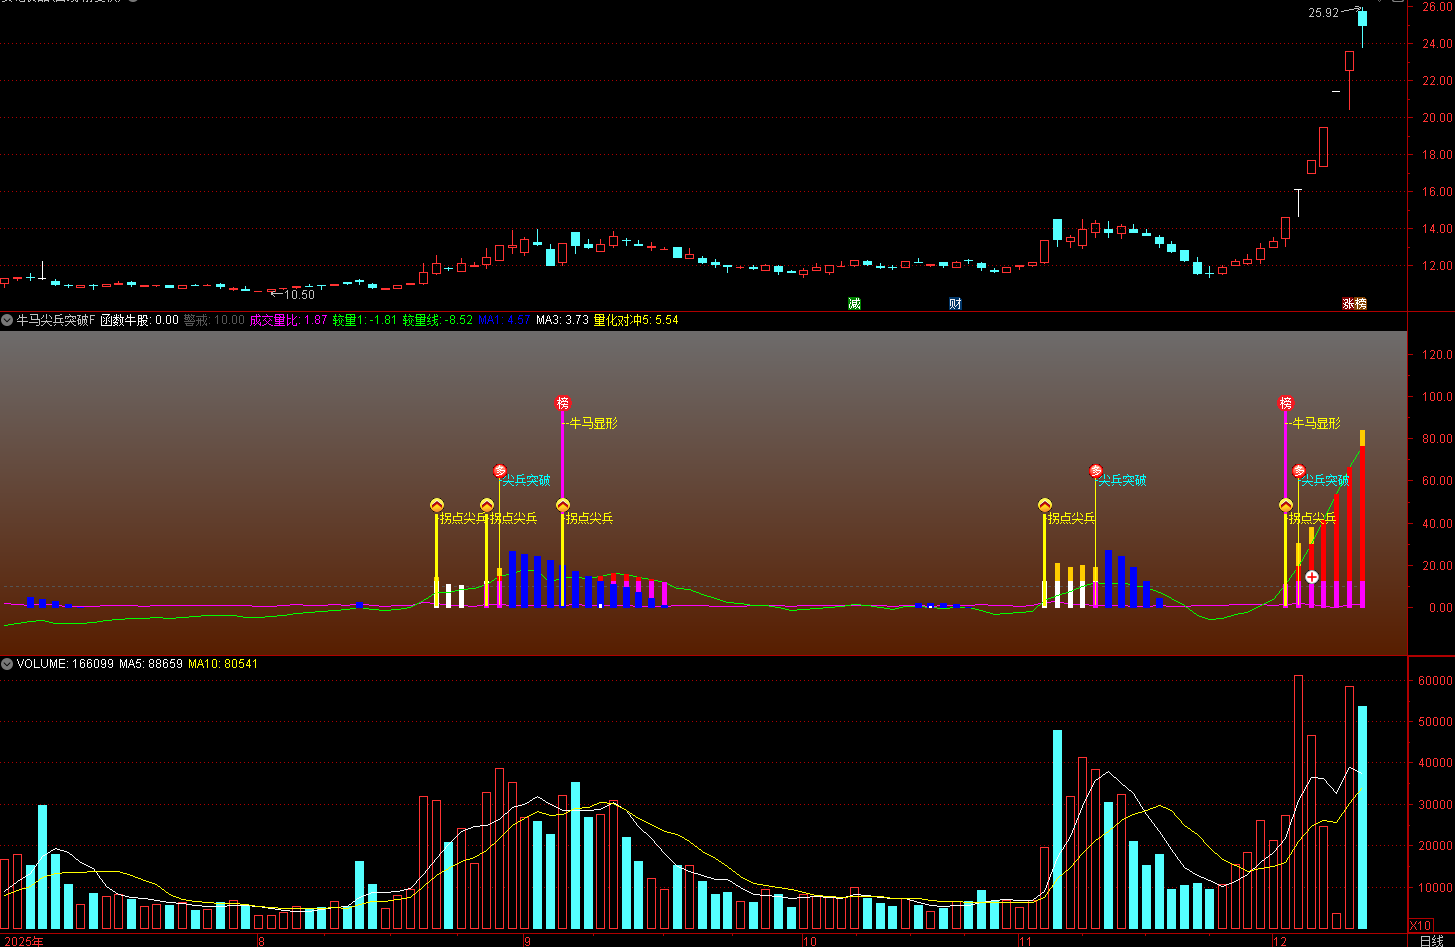Screen dimensions: 1455x947
Task: Click the December 牛马显形 label
Action: coord(1317,423)
